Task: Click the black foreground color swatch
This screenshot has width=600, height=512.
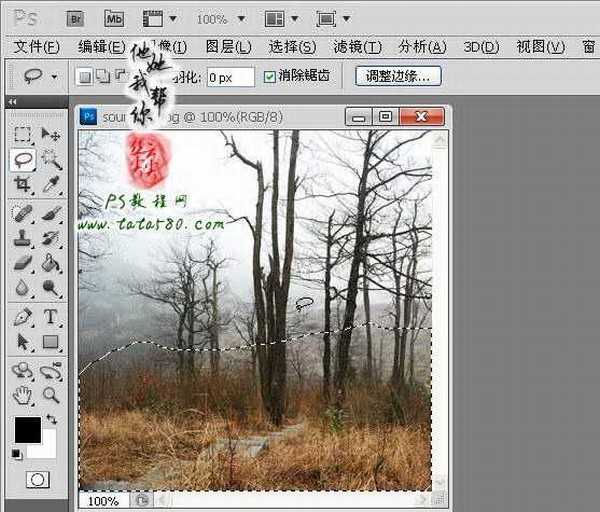Action: pyautogui.click(x=27, y=429)
